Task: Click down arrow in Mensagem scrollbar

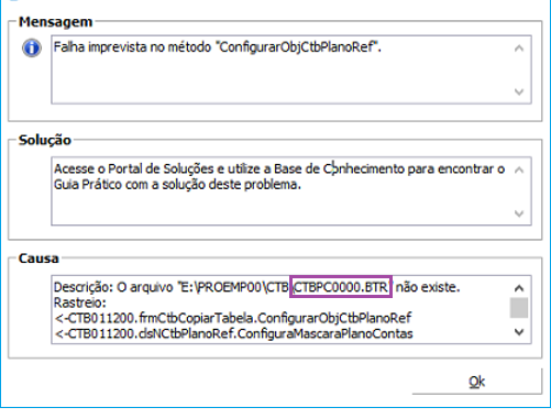Action: point(519,92)
